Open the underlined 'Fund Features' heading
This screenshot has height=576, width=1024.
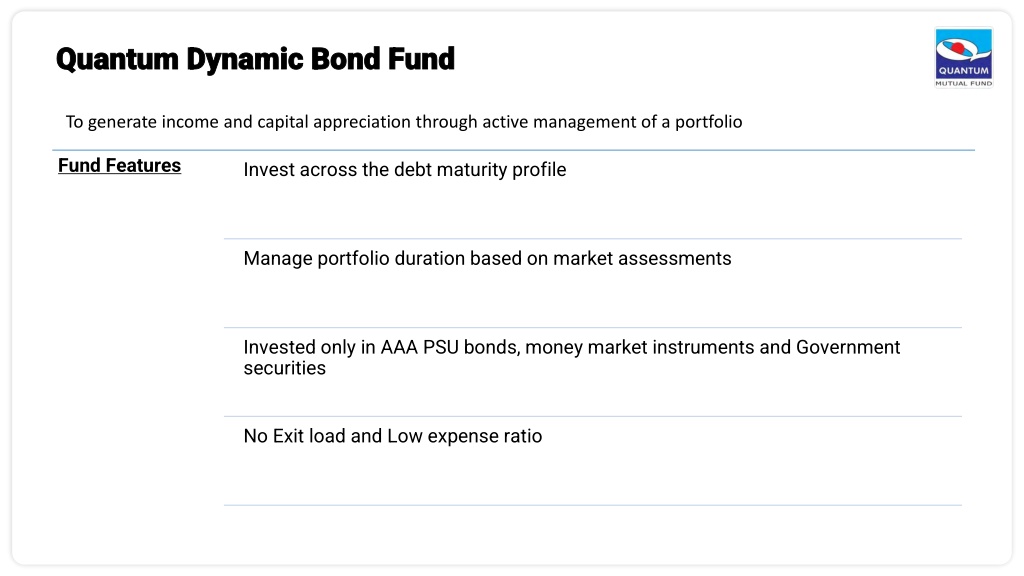[x=120, y=165]
